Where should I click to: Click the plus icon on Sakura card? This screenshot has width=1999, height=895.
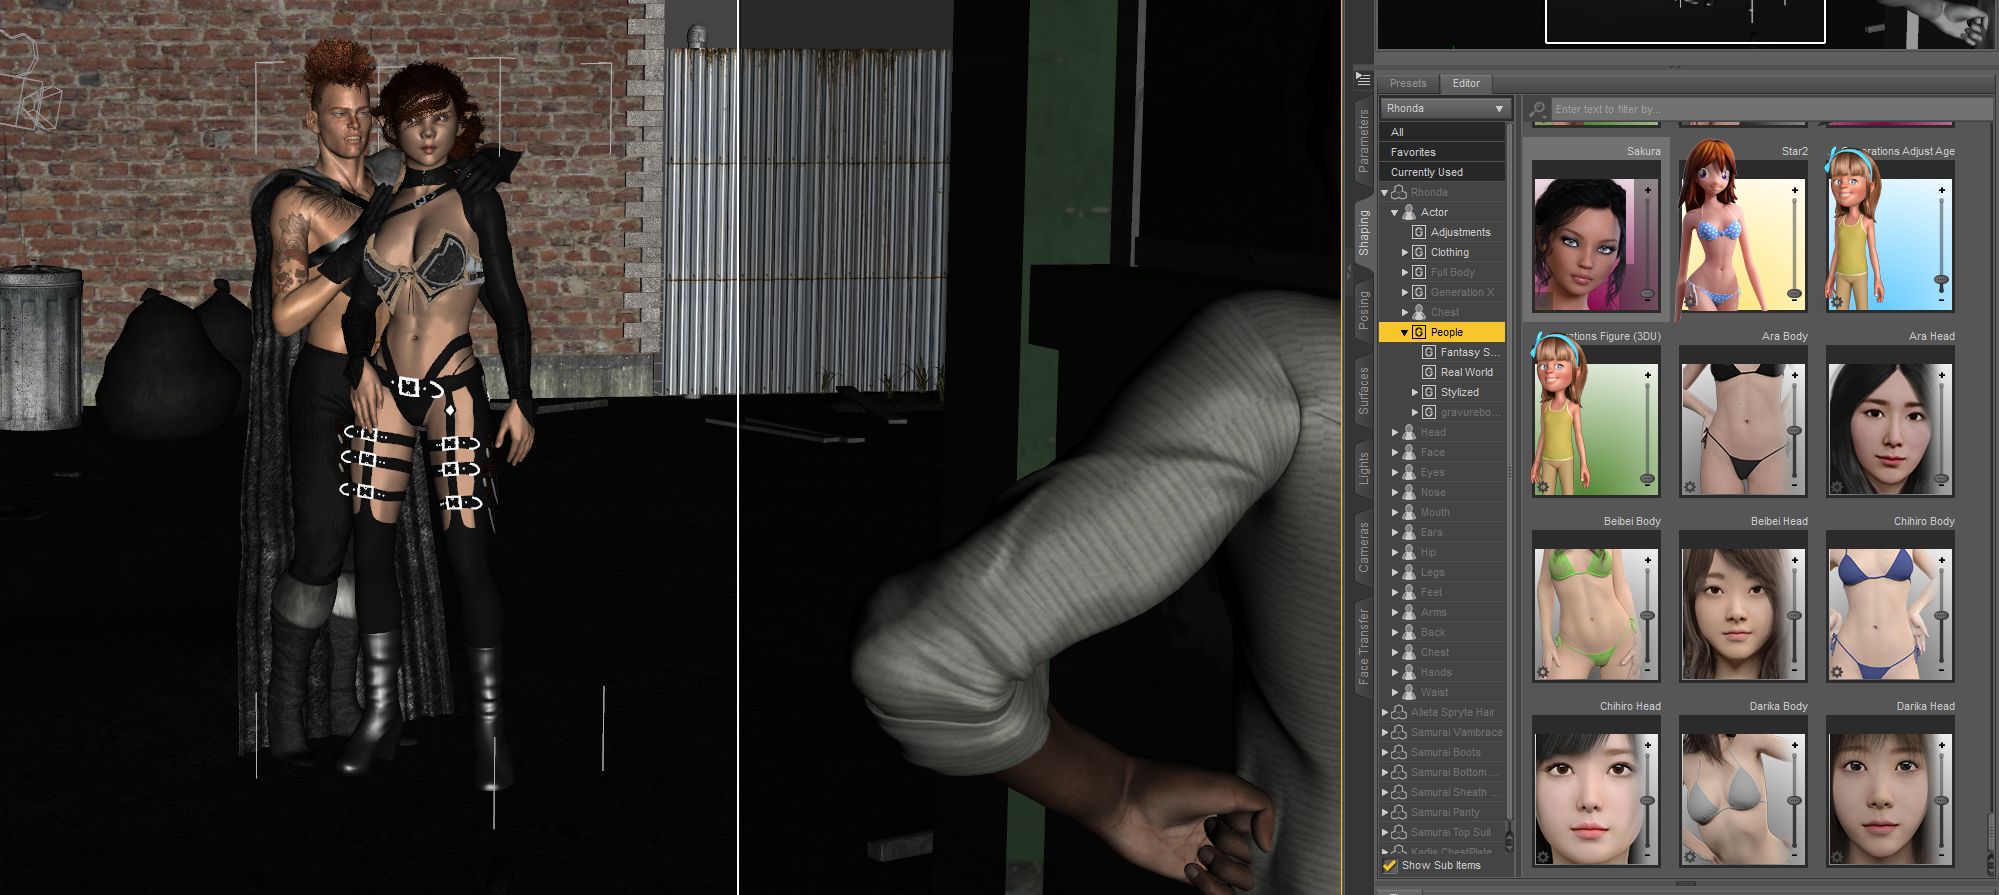1648,190
